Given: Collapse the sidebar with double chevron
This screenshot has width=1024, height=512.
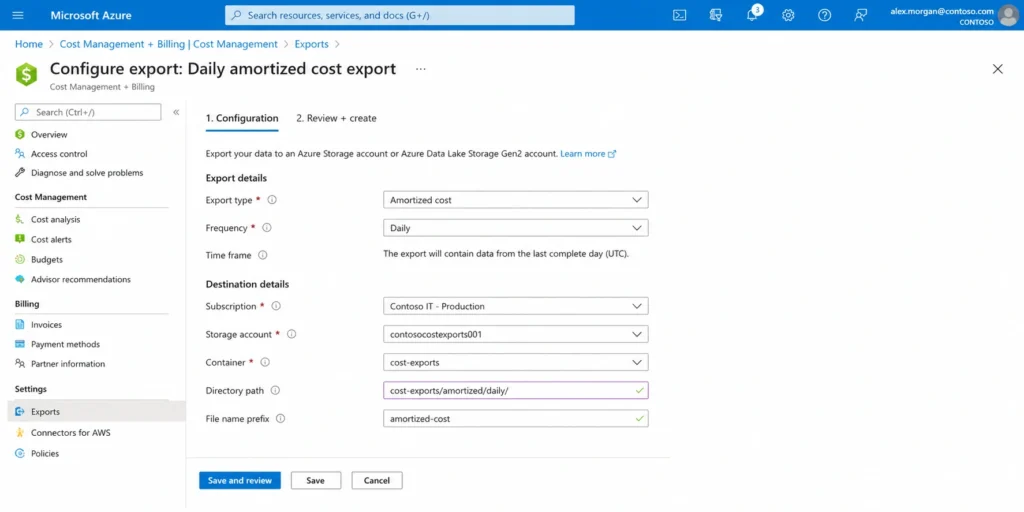Looking at the screenshot, I should click(176, 112).
